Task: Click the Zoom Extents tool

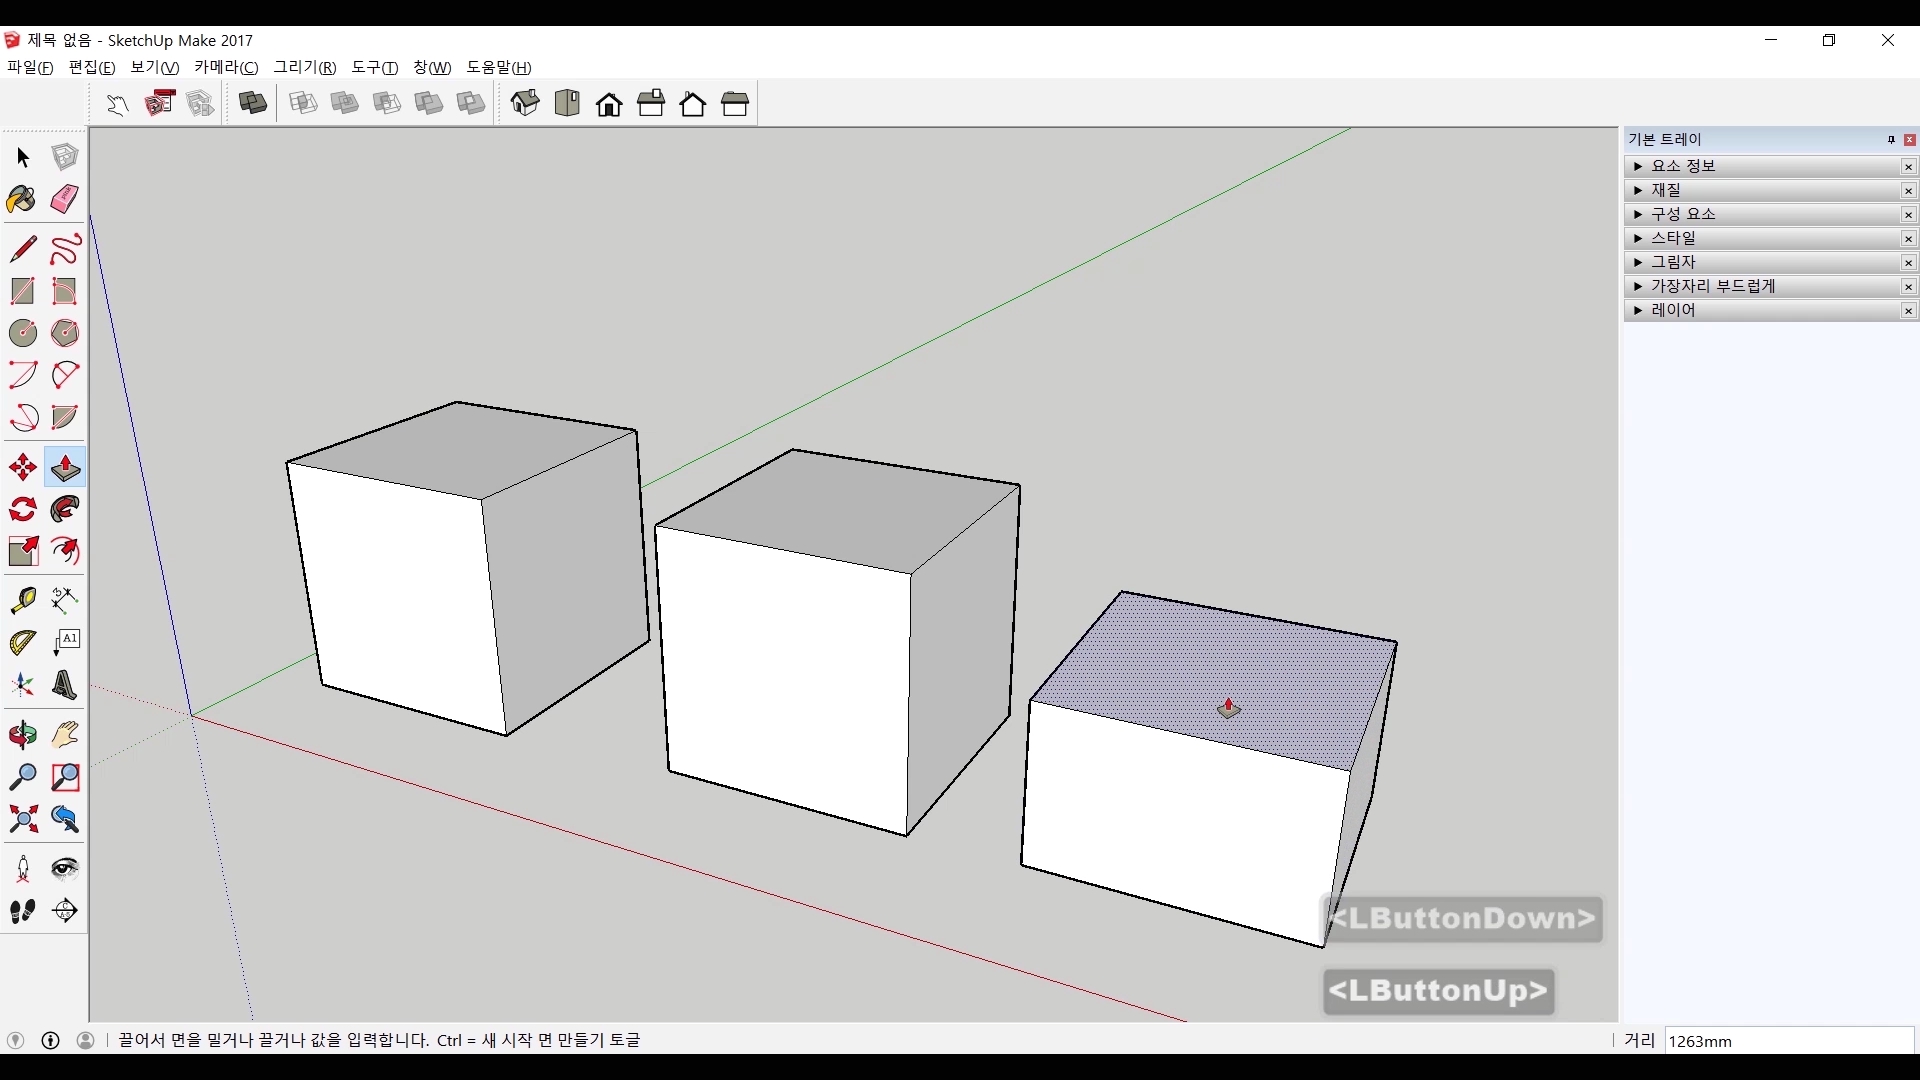Action: (x=23, y=820)
